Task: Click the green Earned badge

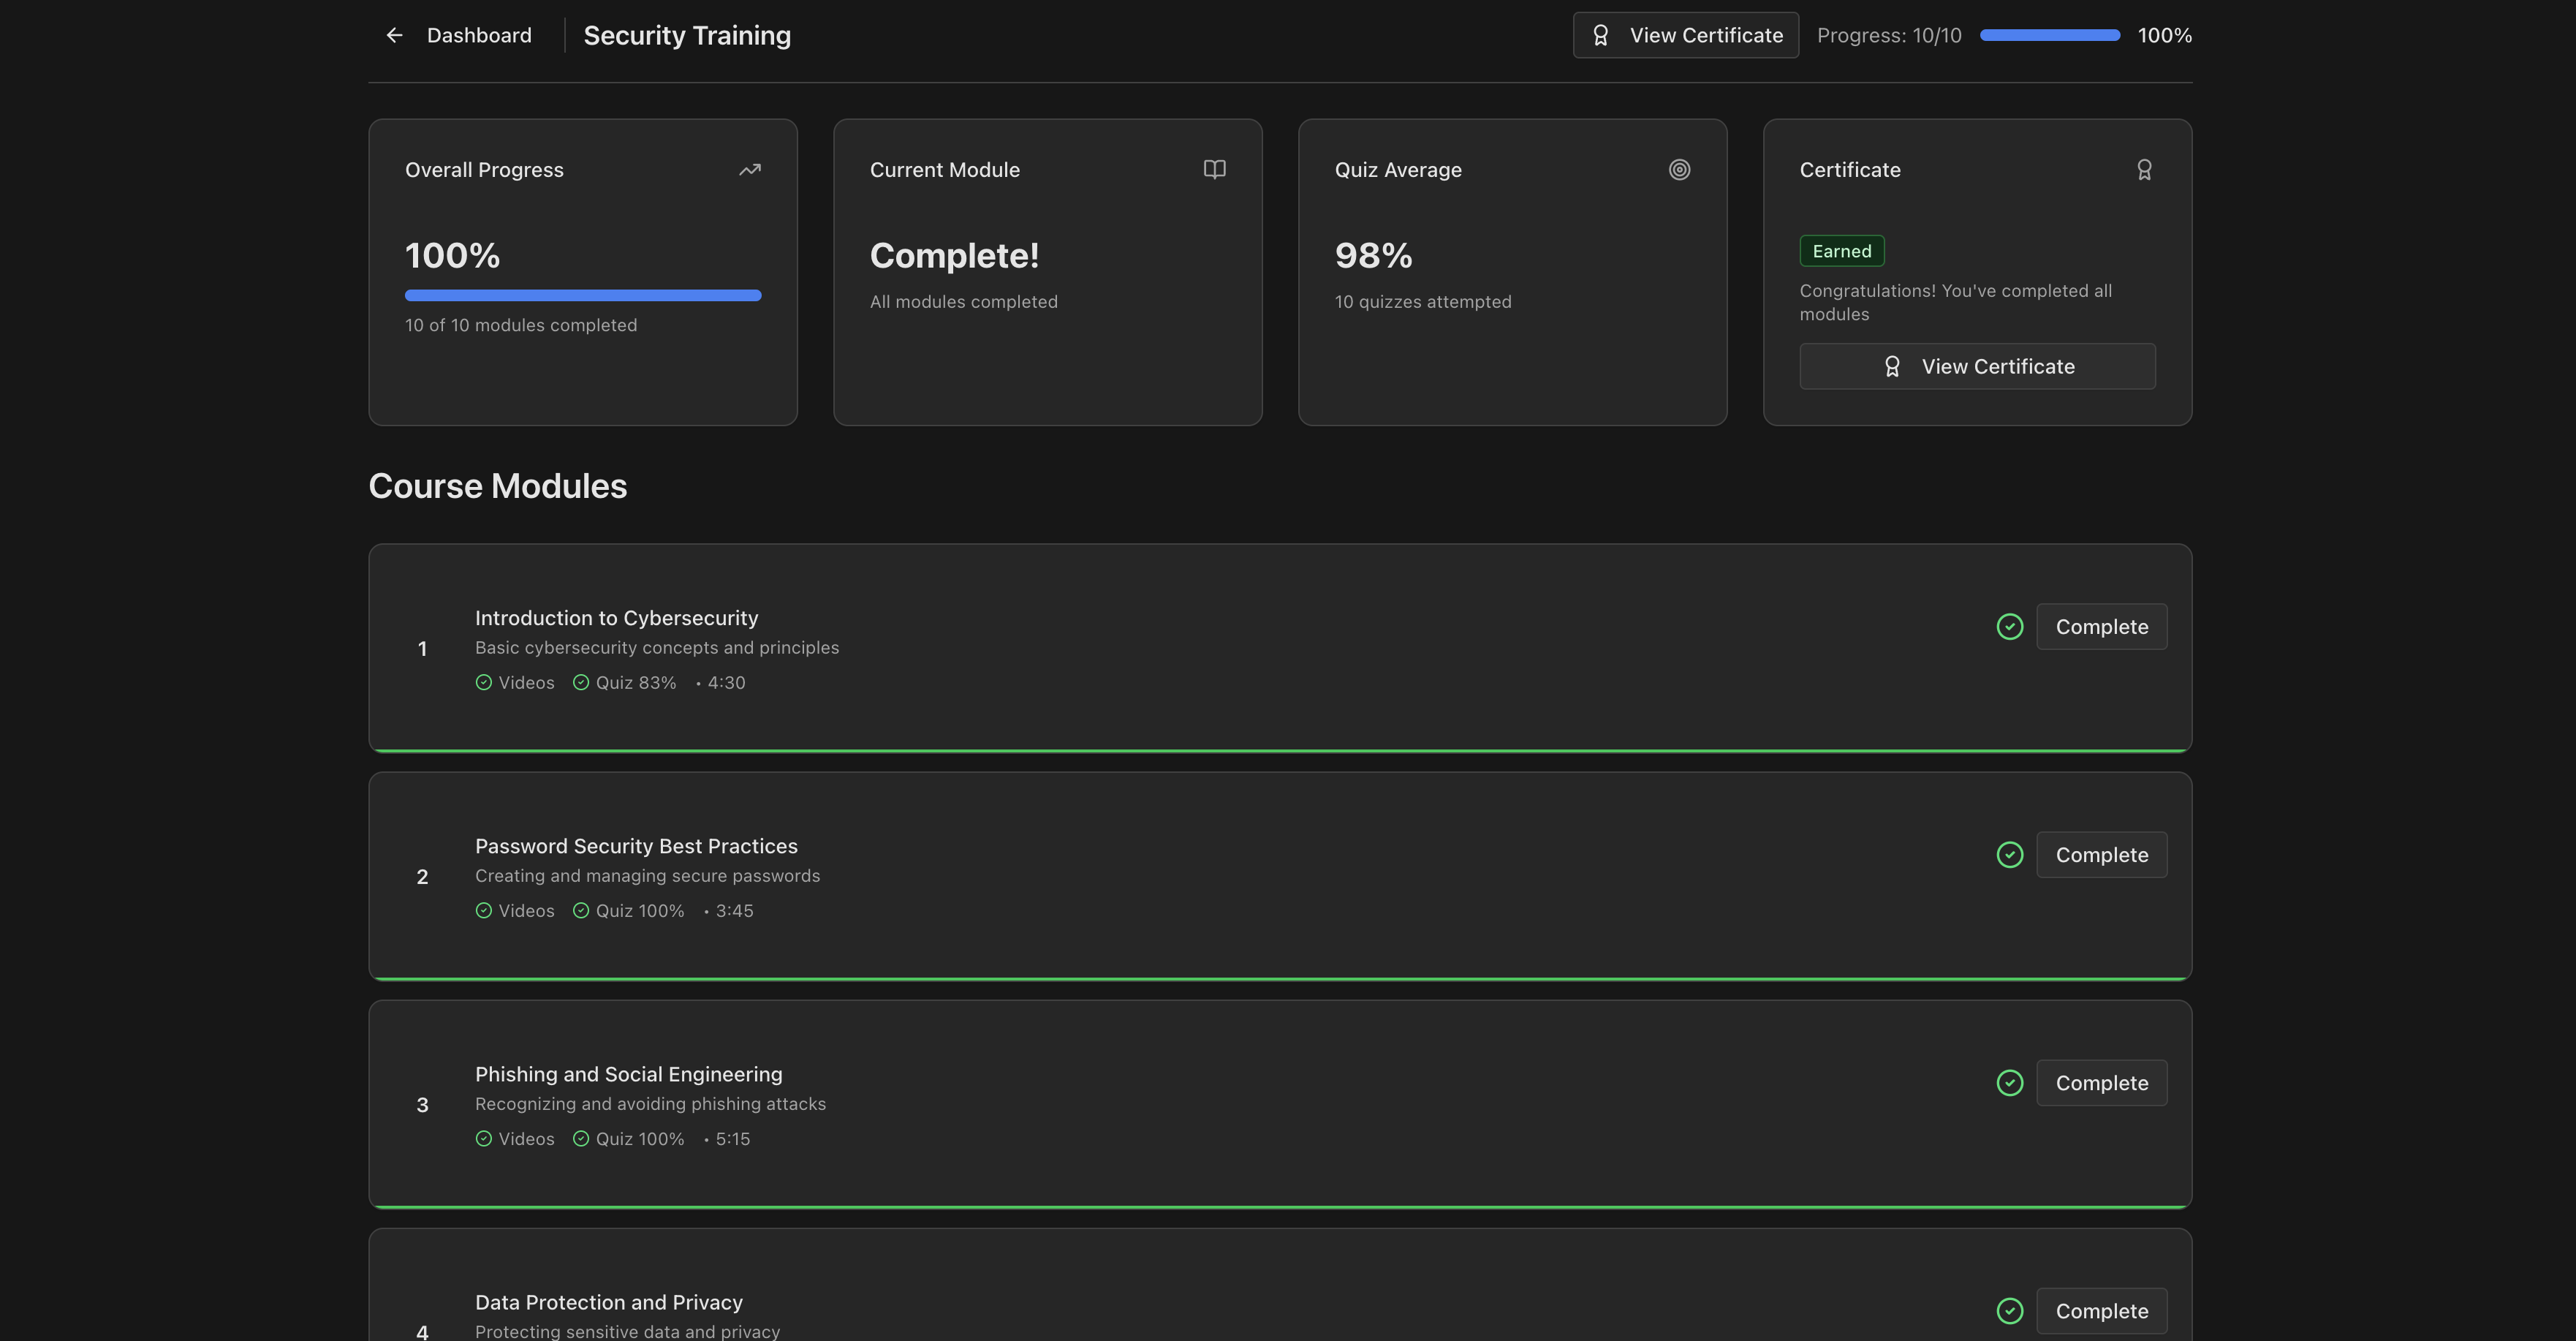Action: click(x=1841, y=251)
